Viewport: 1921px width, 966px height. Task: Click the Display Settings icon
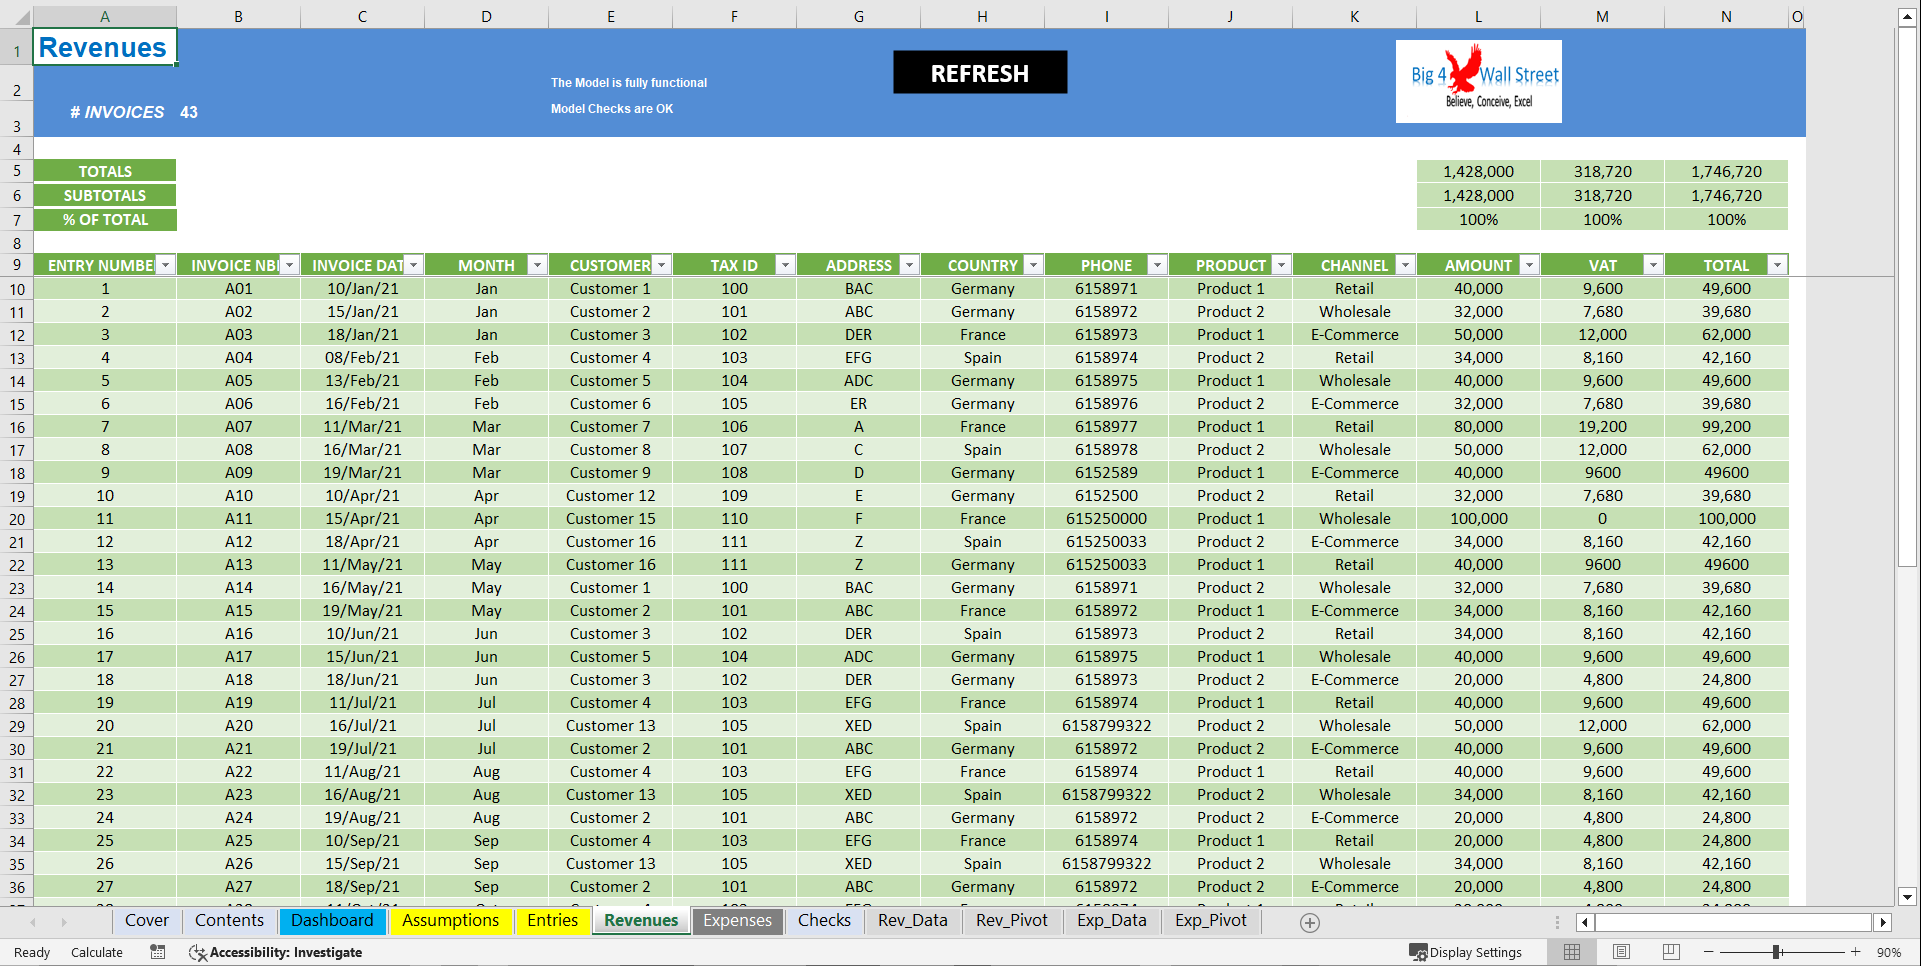1416,952
